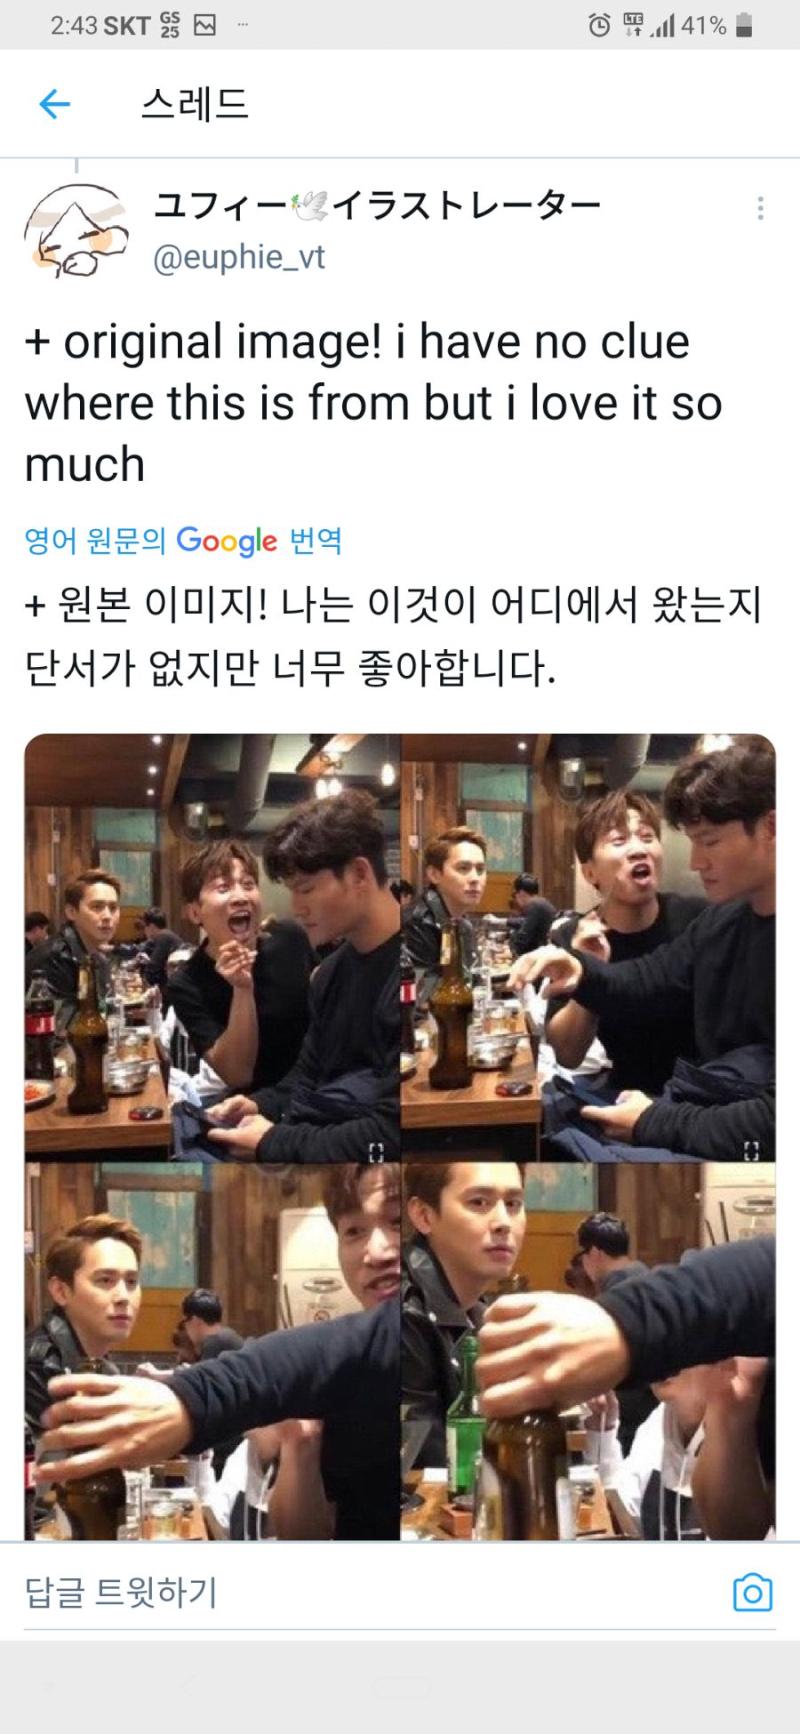
Task: Tap the translated Korean tweet text
Action: click(x=393, y=636)
